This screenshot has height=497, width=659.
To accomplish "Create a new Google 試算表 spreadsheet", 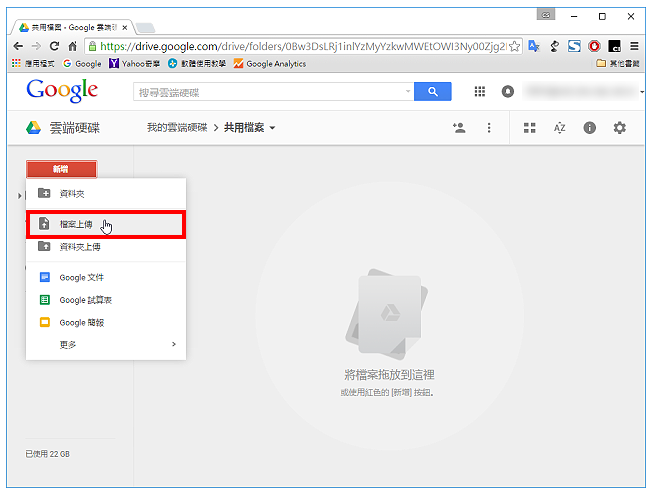I will [106, 300].
